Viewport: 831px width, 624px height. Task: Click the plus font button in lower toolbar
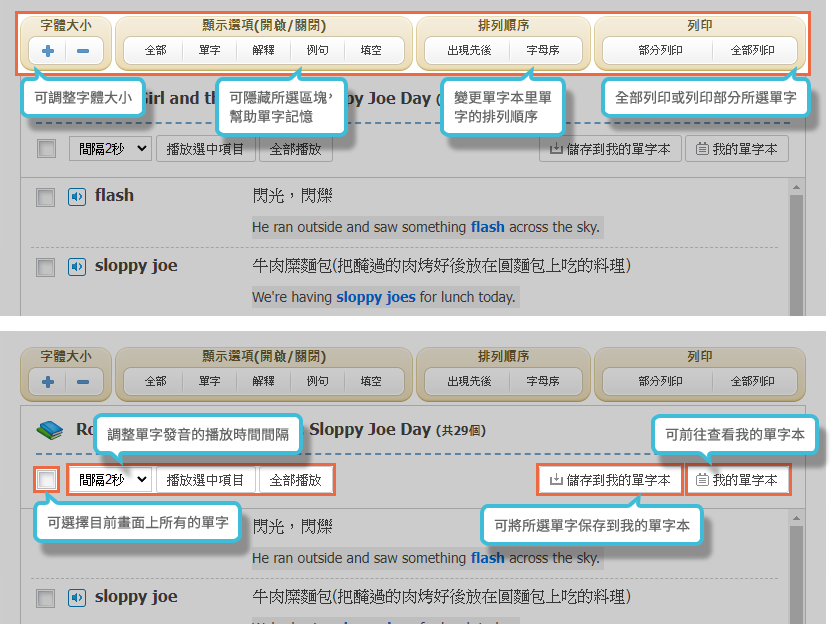(x=48, y=382)
